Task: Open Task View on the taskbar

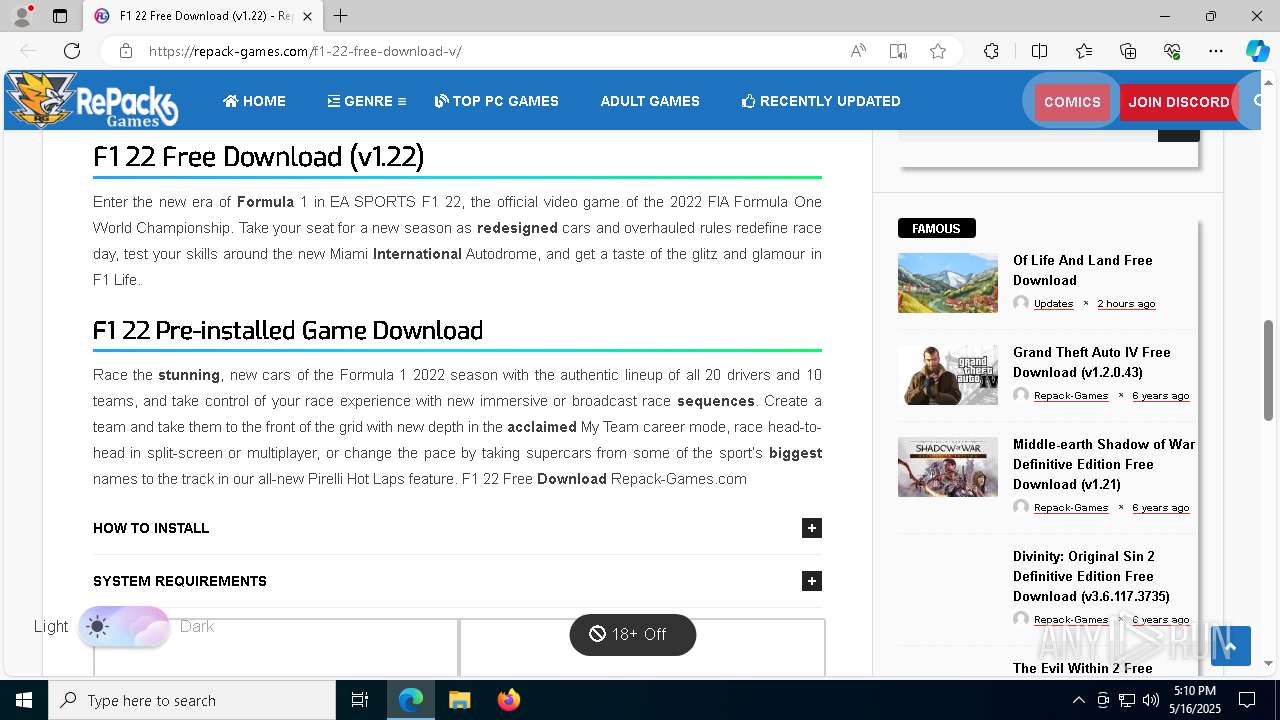Action: pos(360,700)
